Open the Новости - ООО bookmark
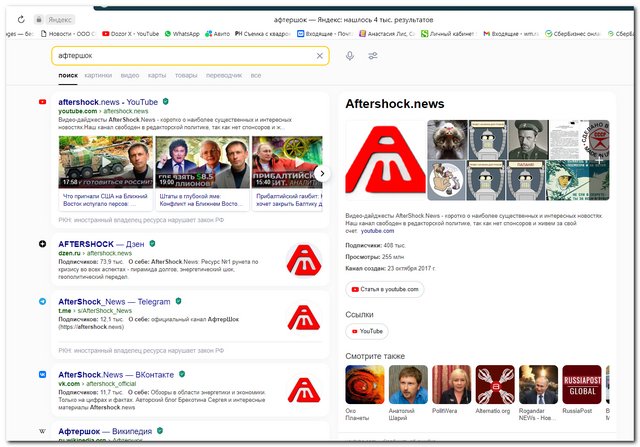The height and width of the screenshot is (447, 640). [x=68, y=34]
